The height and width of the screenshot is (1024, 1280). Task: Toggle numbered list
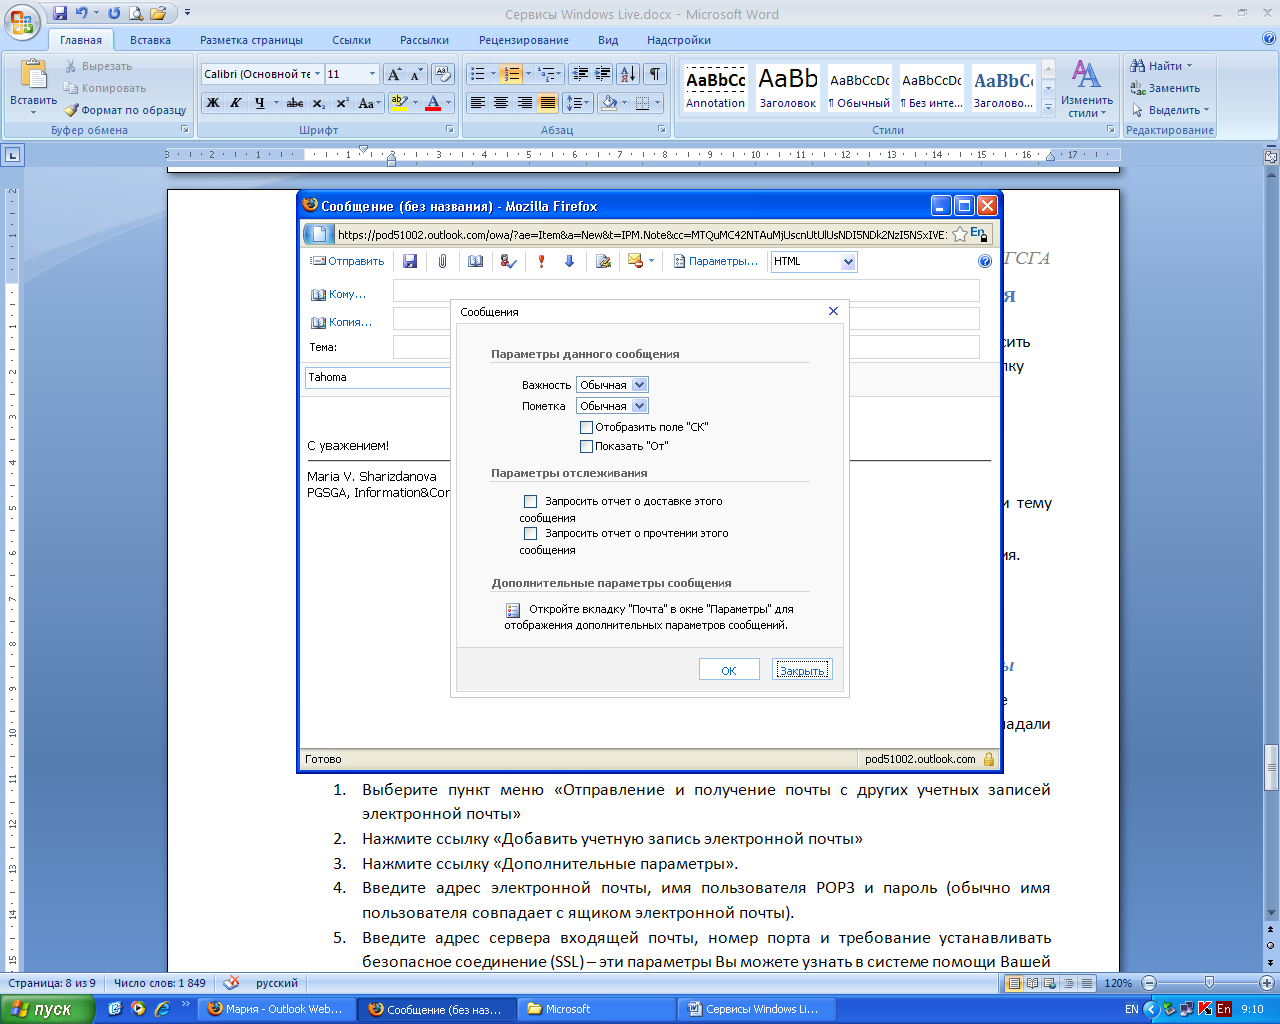[x=511, y=74]
